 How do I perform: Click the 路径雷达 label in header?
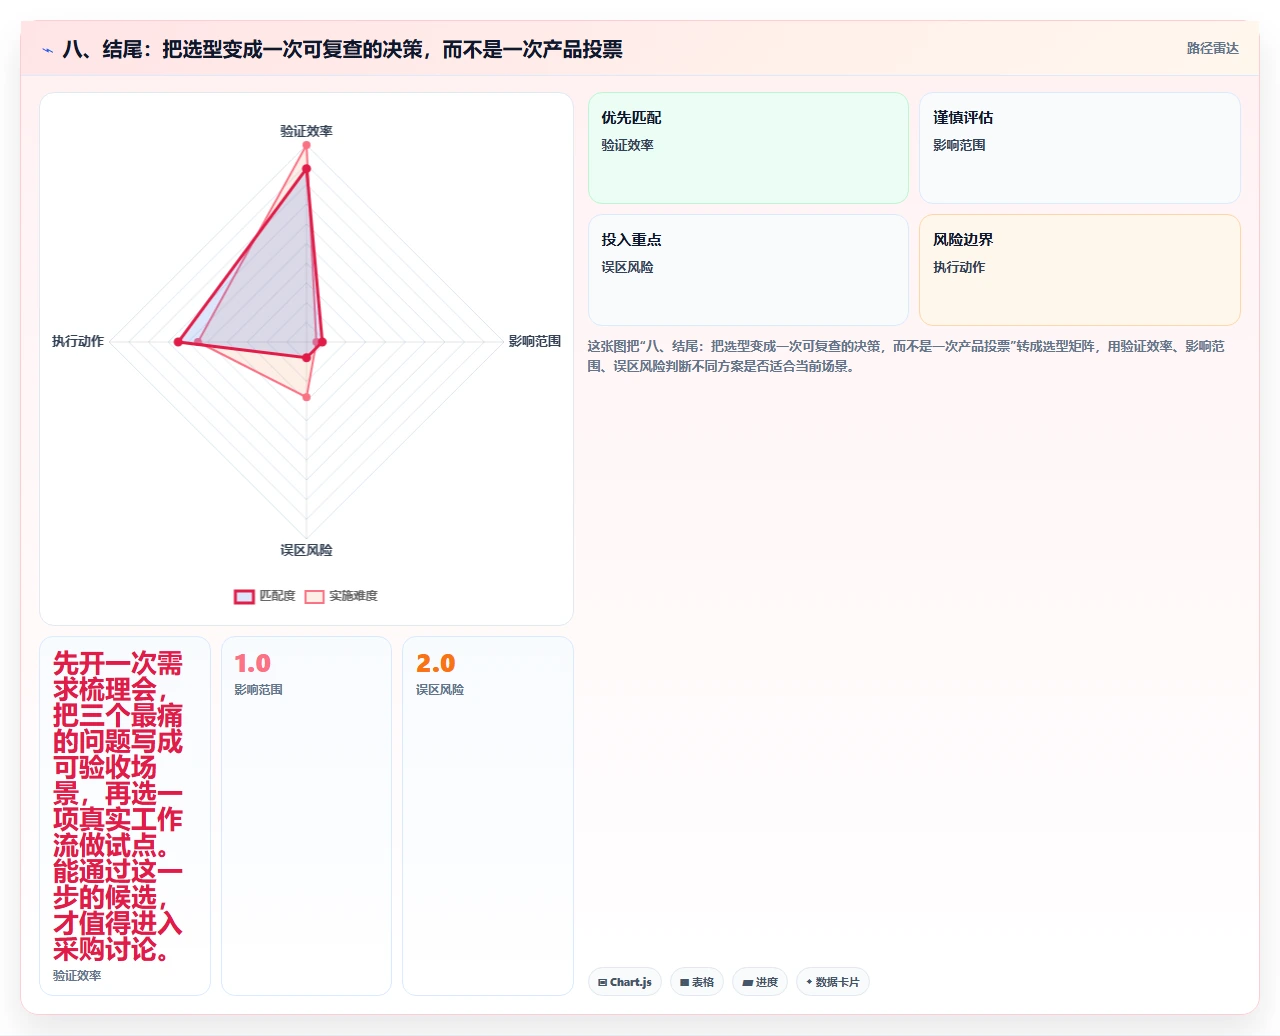tap(1212, 48)
